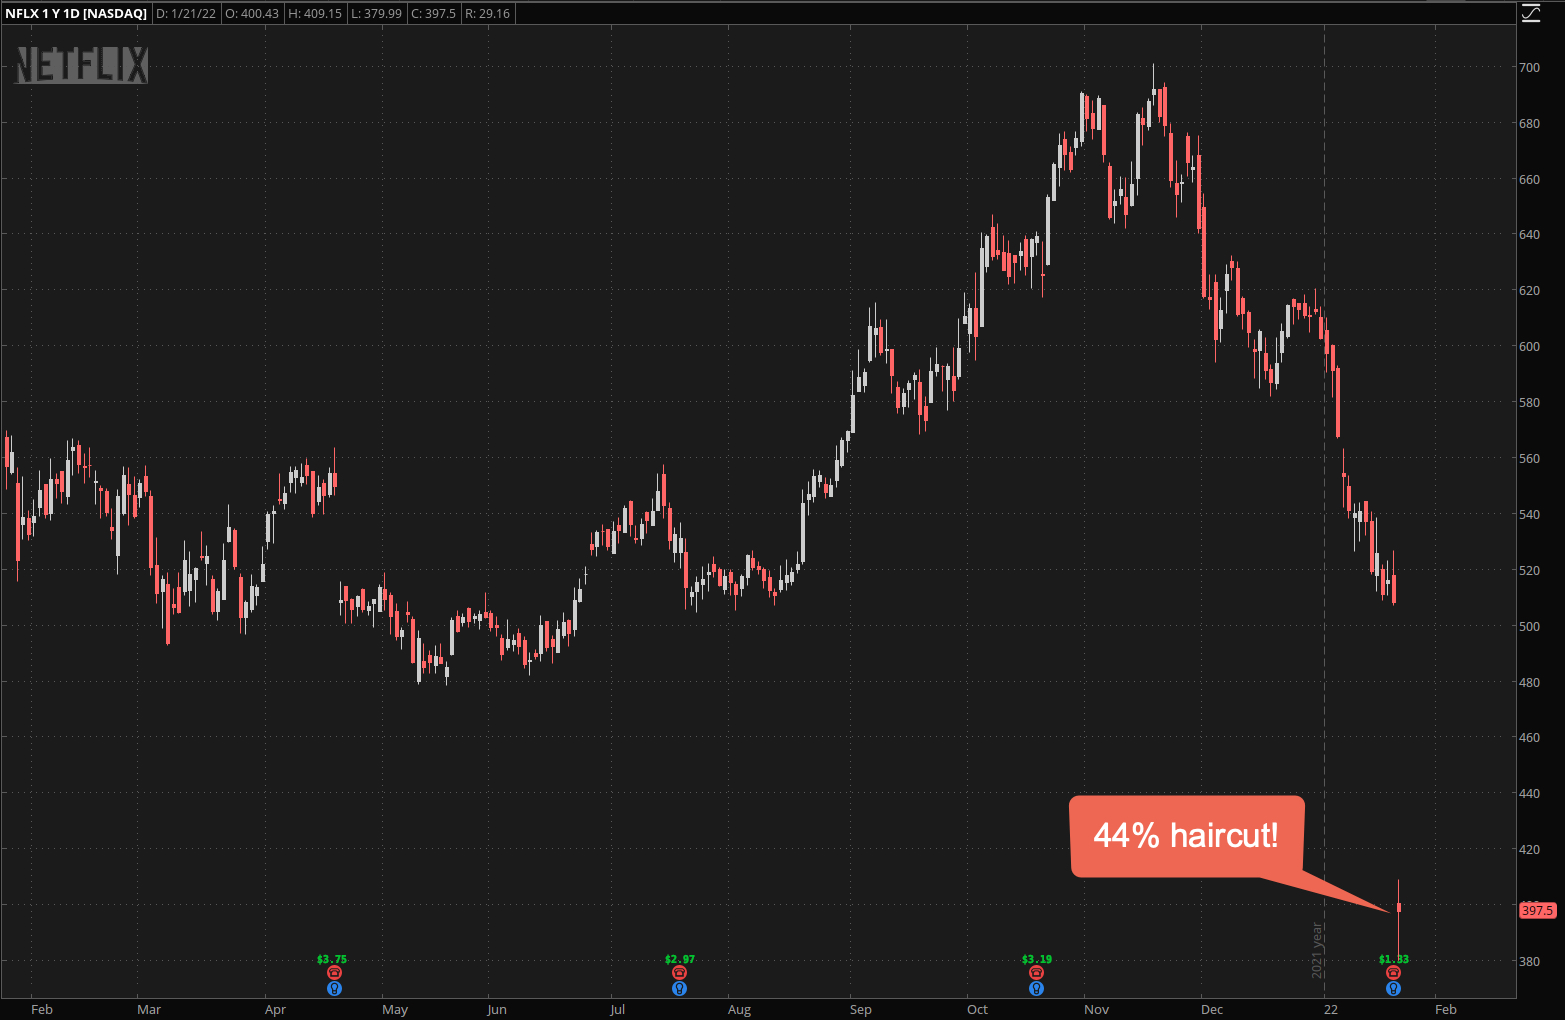Click the 397.5 current price bubble
The width and height of the screenshot is (1565, 1020).
pyautogui.click(x=1537, y=910)
